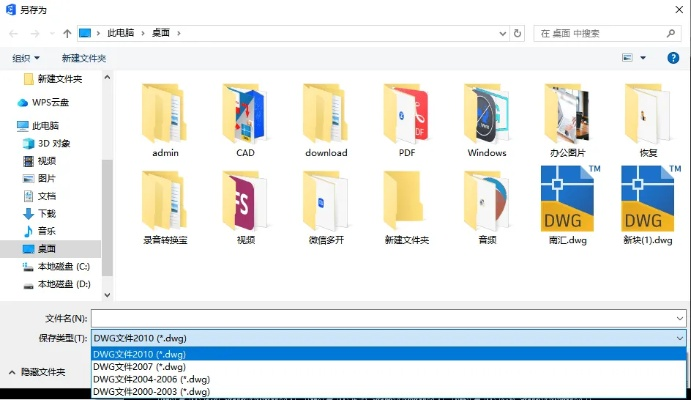Click the help question mark icon
Viewport: 691px width, 400px height.
(x=673, y=58)
